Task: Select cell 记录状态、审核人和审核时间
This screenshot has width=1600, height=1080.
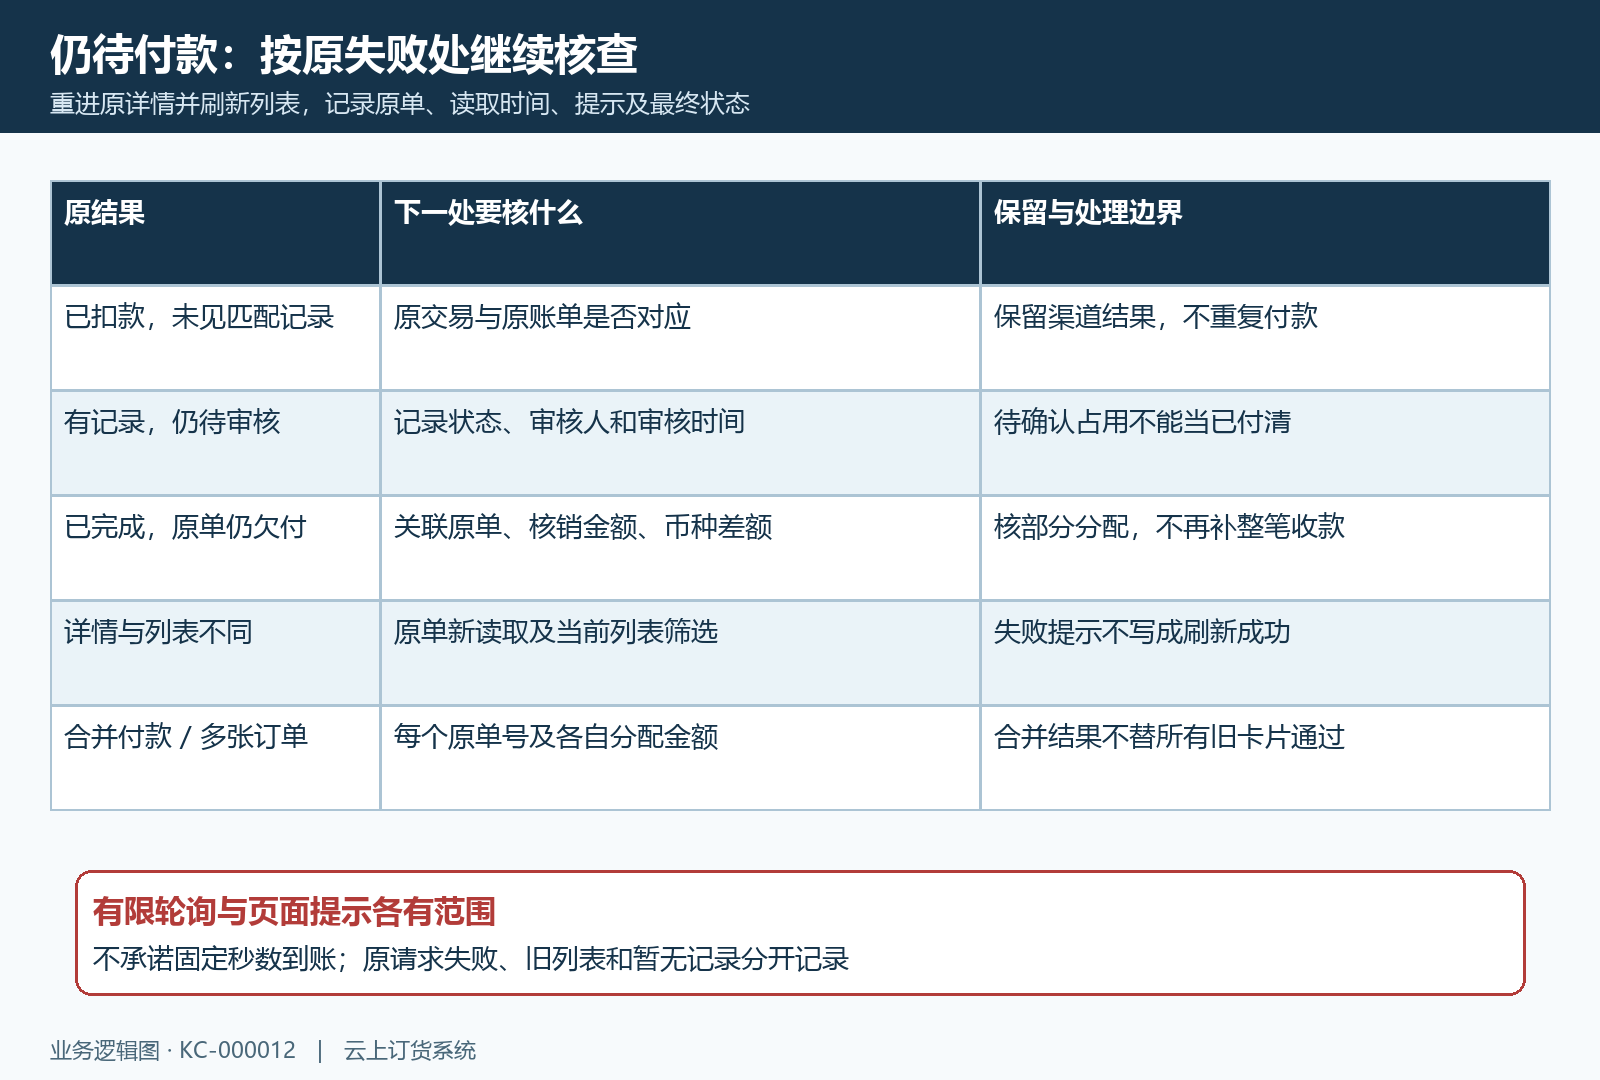Action: 680,443
